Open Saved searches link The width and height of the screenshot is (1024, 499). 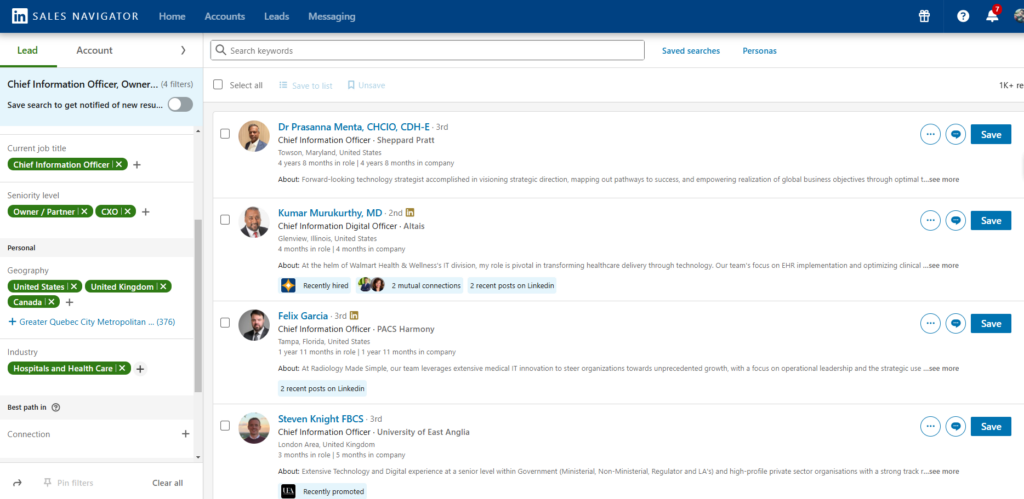(691, 50)
